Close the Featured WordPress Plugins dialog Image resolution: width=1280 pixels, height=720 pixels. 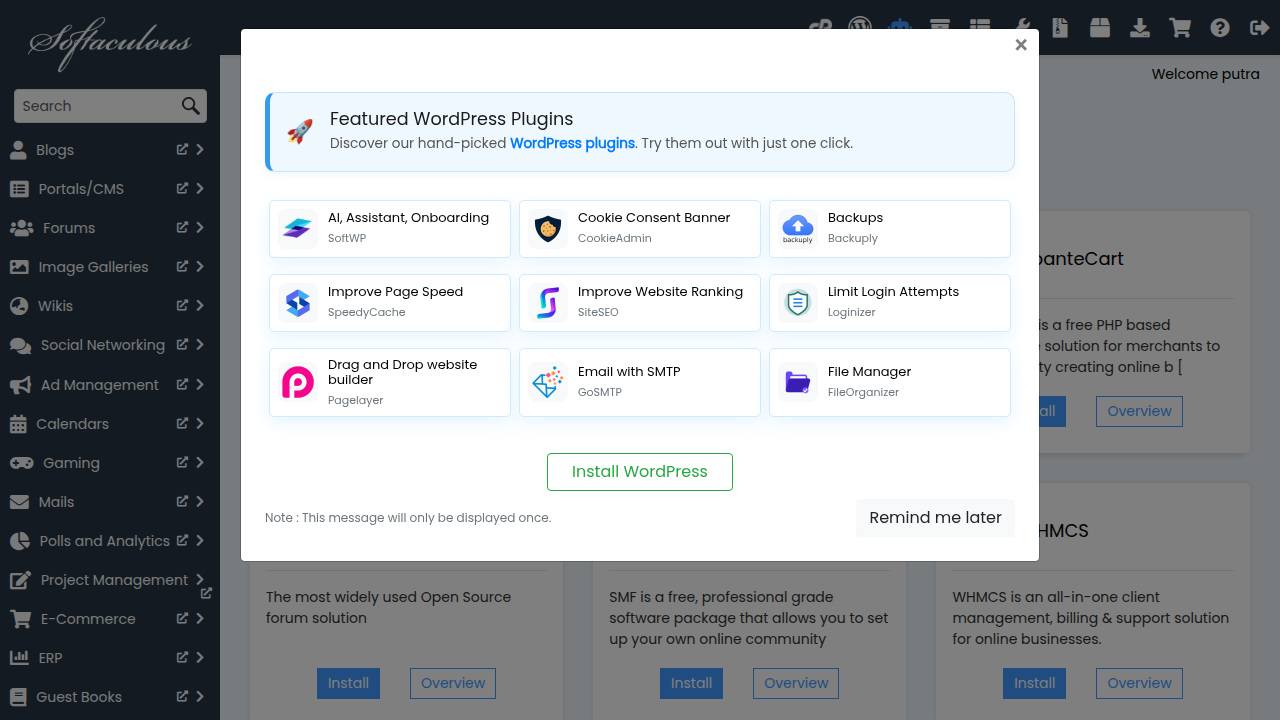coord(1021,45)
